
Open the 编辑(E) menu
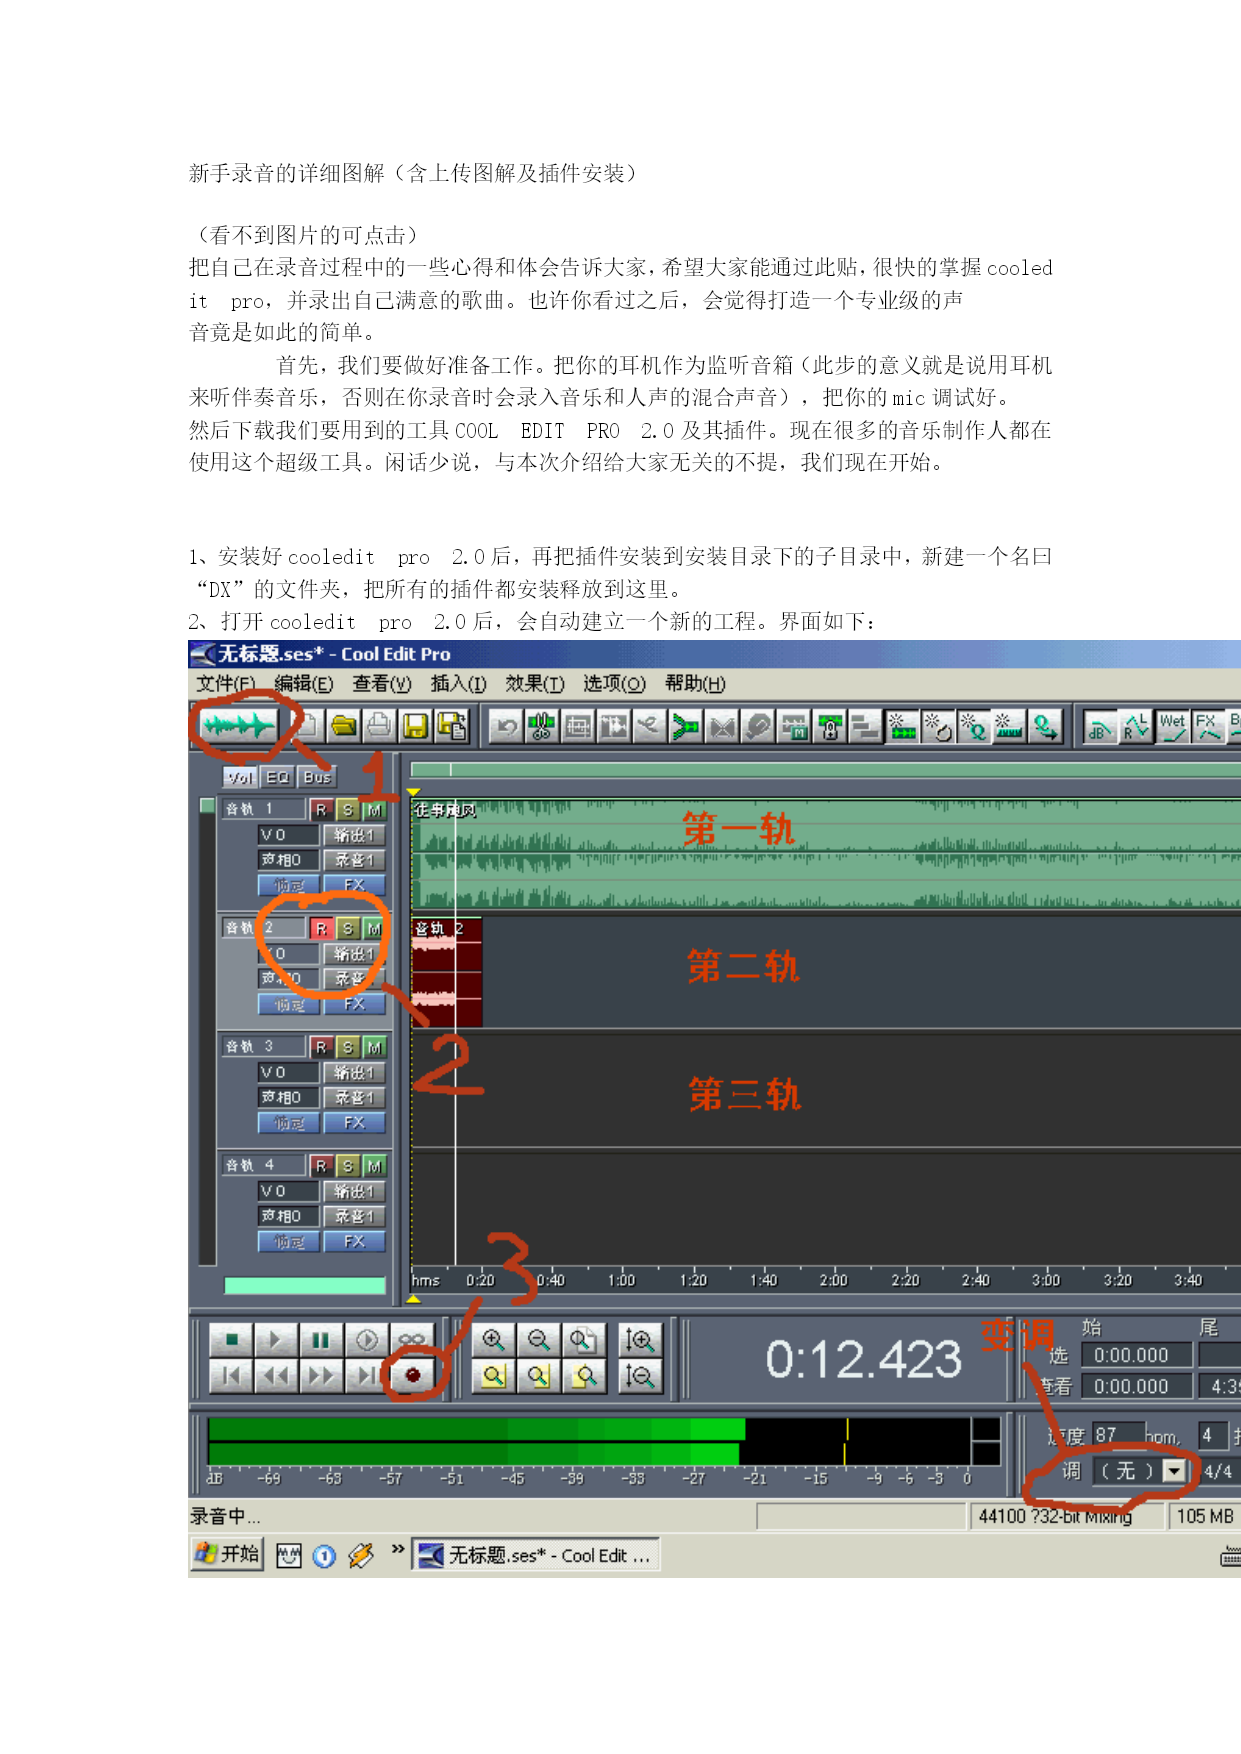tap(304, 684)
